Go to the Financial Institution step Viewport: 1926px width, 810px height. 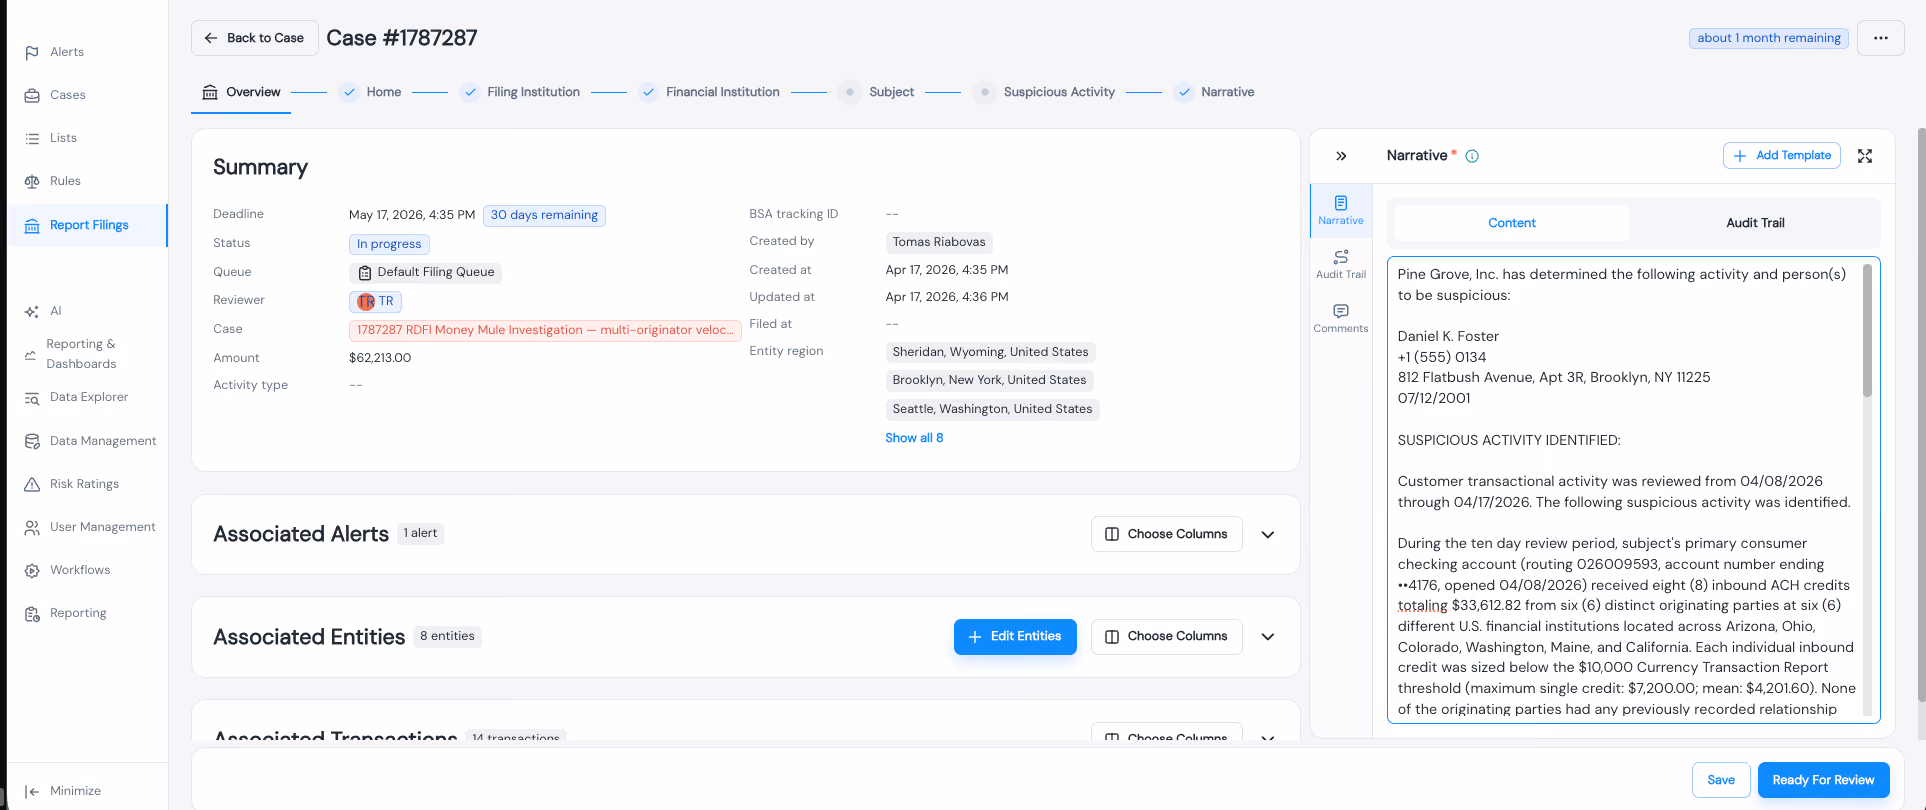tap(709, 92)
